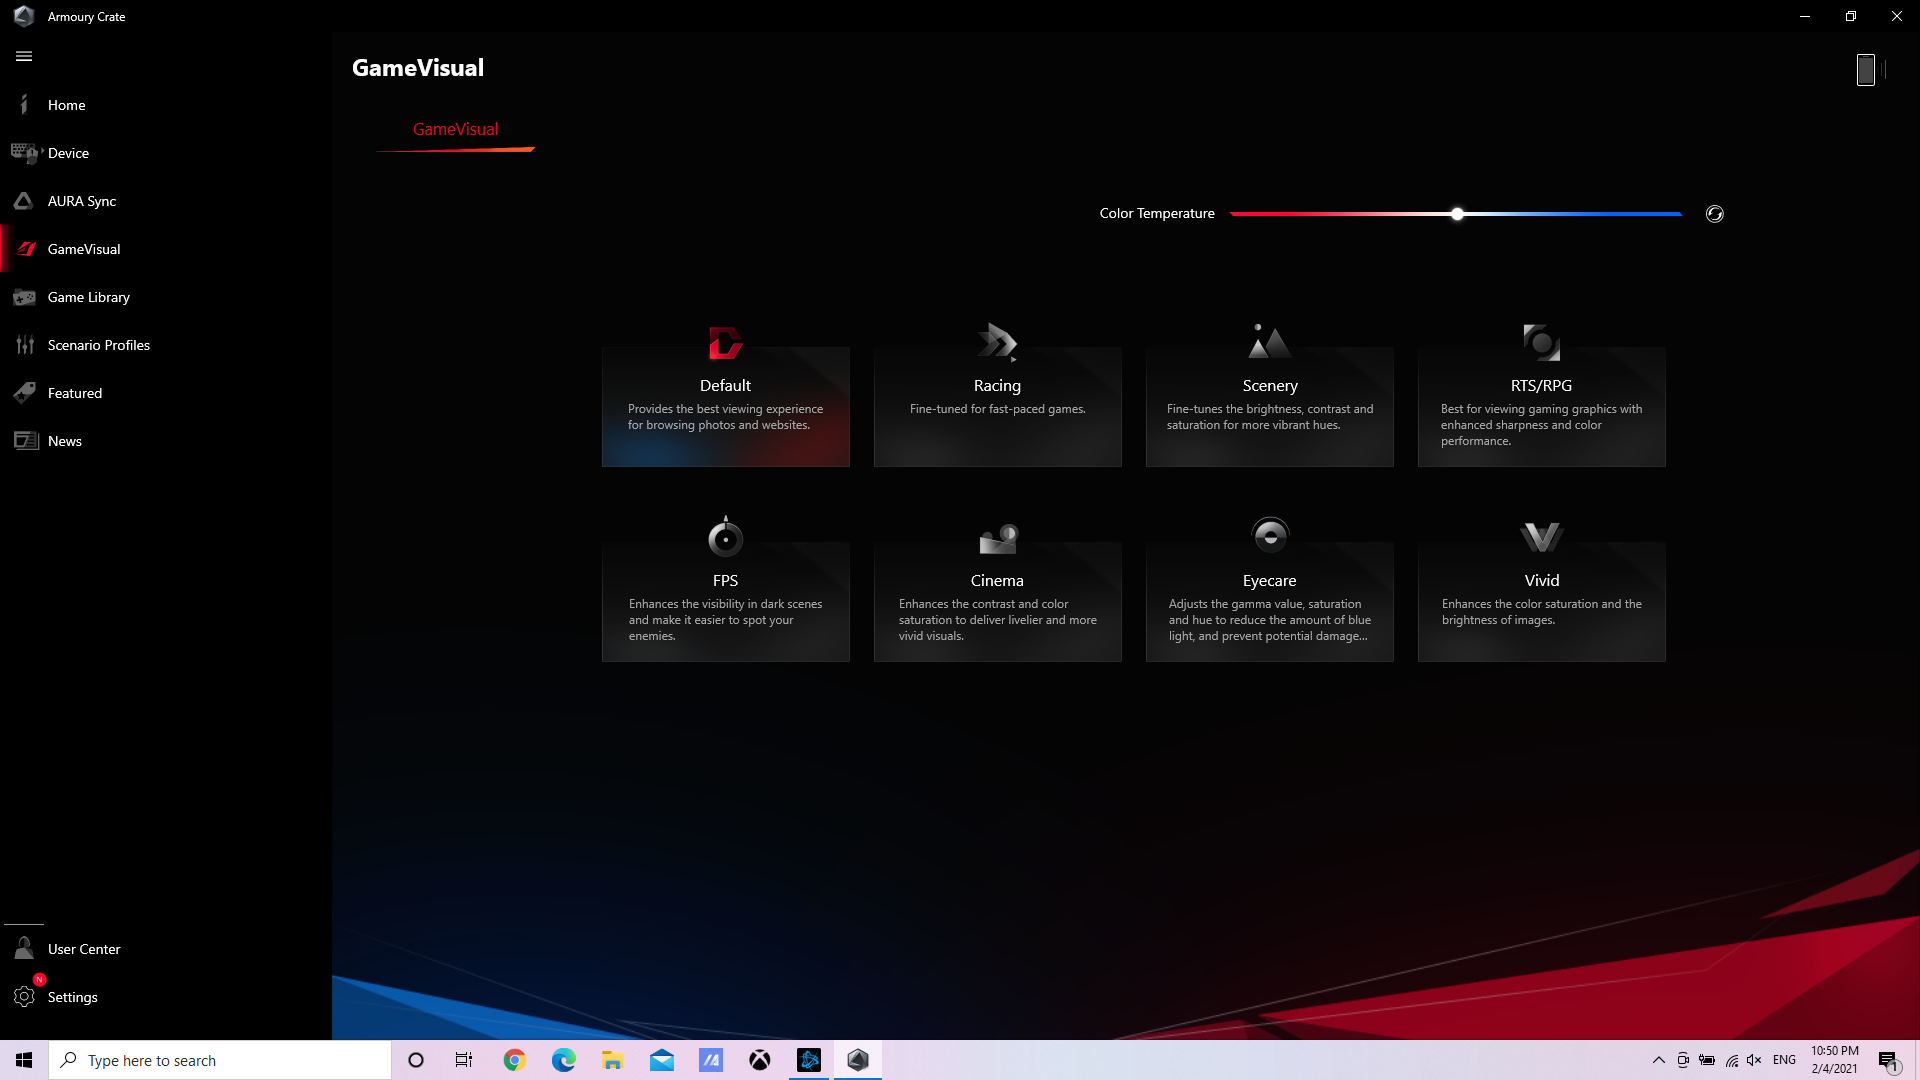The height and width of the screenshot is (1080, 1920).
Task: Click the Settings gear icon
Action: 24,996
